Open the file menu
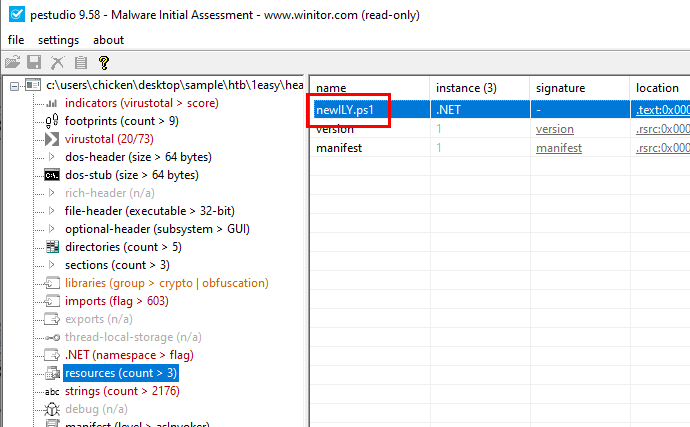The height and width of the screenshot is (427, 690). click(16, 40)
